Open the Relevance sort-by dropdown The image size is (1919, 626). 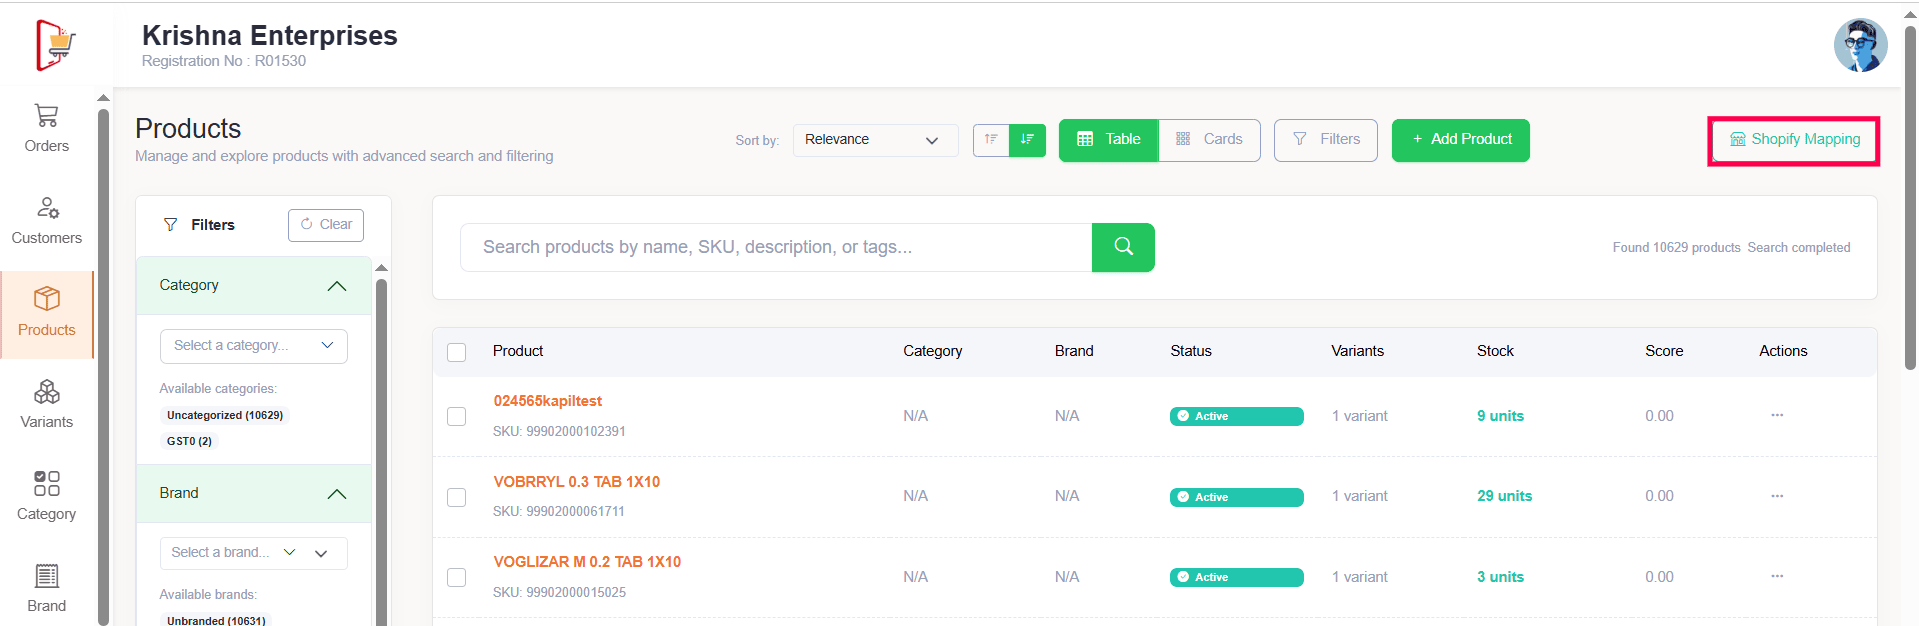click(x=874, y=140)
